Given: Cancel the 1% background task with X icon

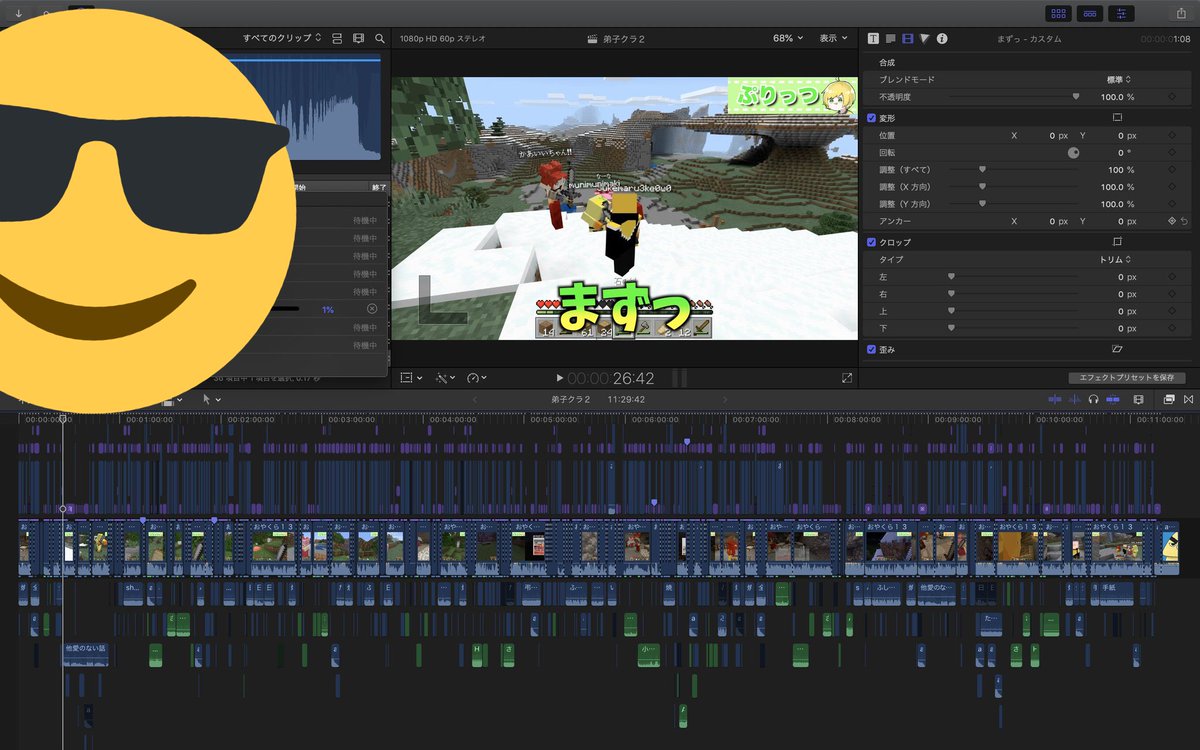Looking at the screenshot, I should tap(372, 309).
